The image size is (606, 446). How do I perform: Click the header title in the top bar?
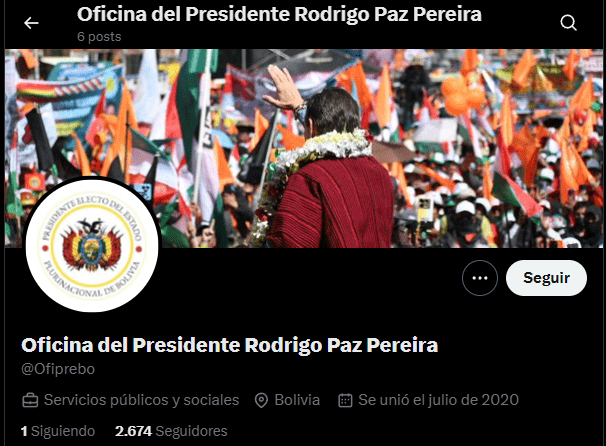tap(279, 14)
